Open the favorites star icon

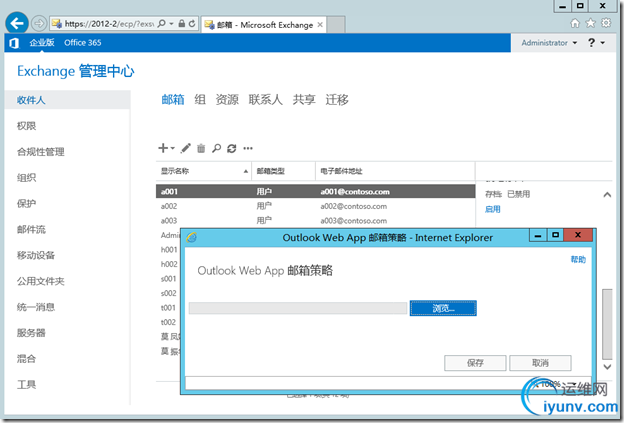[591, 23]
